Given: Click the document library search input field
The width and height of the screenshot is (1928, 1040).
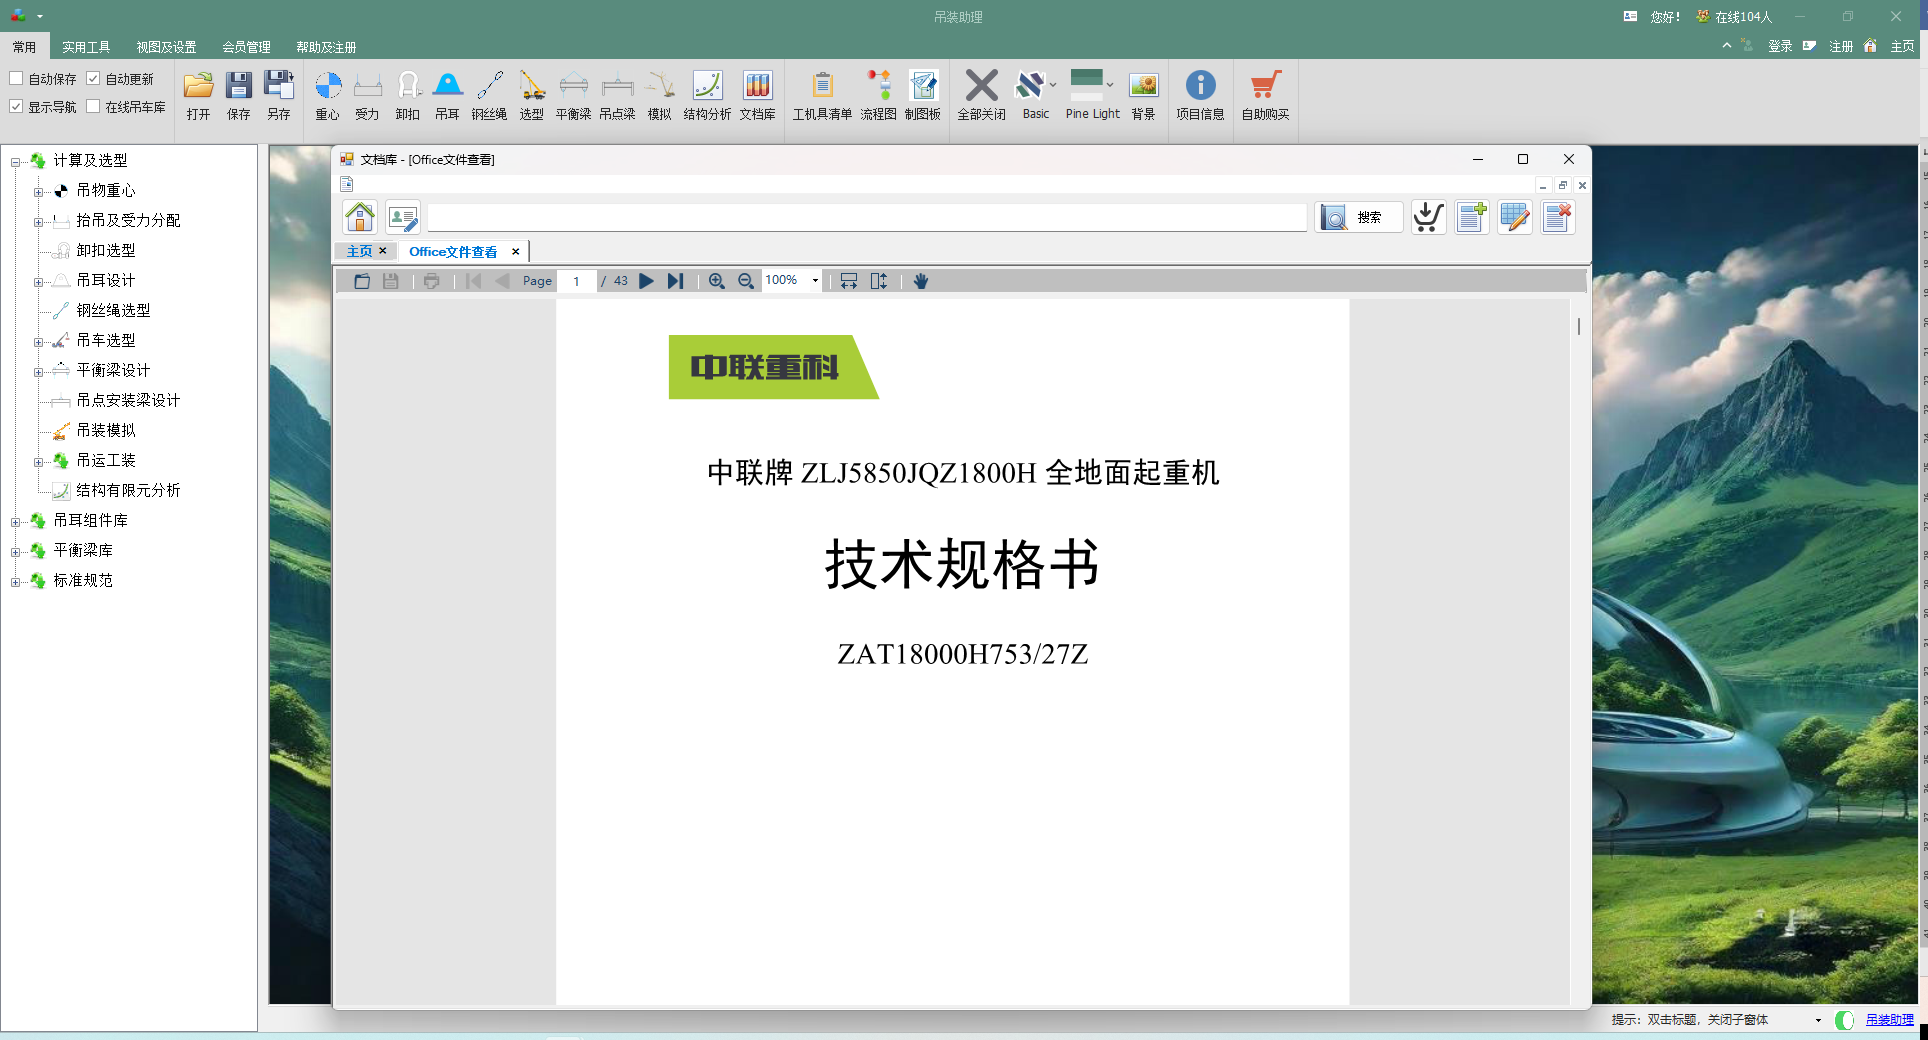Looking at the screenshot, I should (867, 217).
